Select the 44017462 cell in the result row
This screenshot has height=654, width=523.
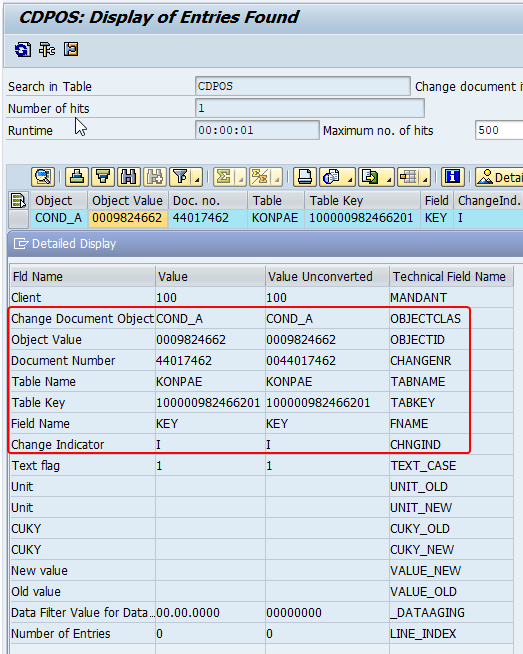[208, 218]
